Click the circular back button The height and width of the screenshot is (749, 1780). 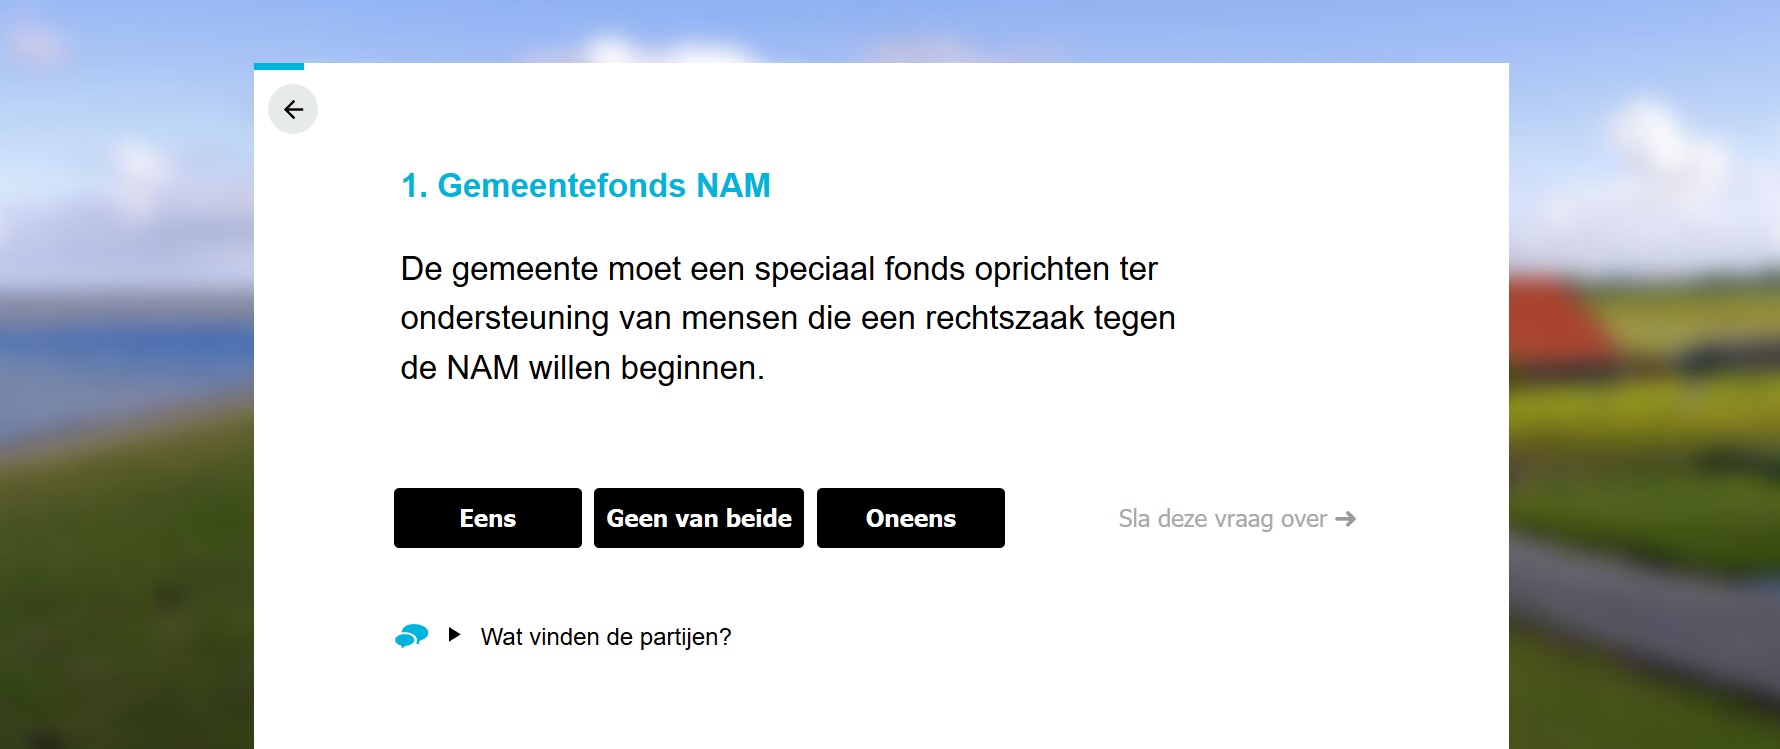292,109
